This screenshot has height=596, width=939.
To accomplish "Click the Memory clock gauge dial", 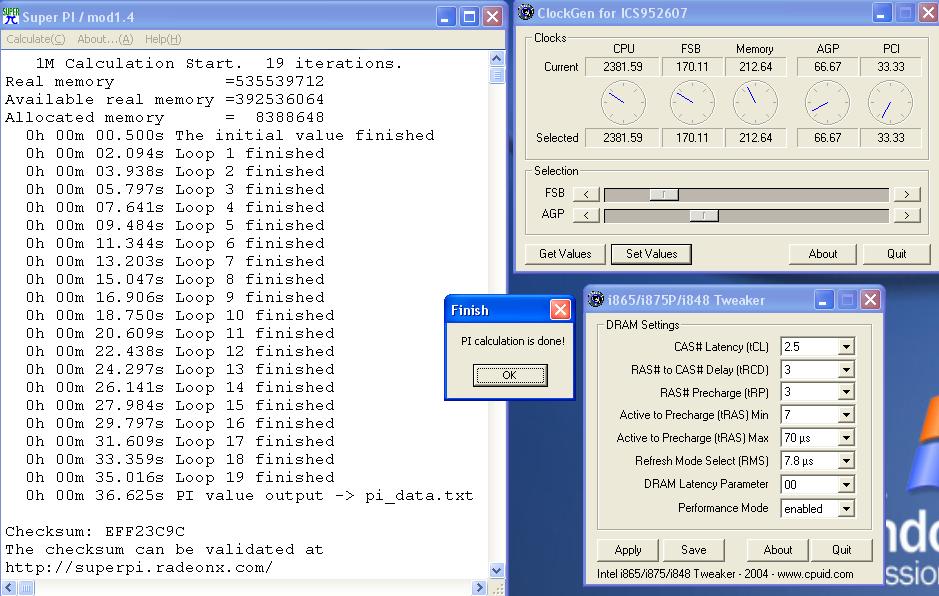I will [x=755, y=102].
